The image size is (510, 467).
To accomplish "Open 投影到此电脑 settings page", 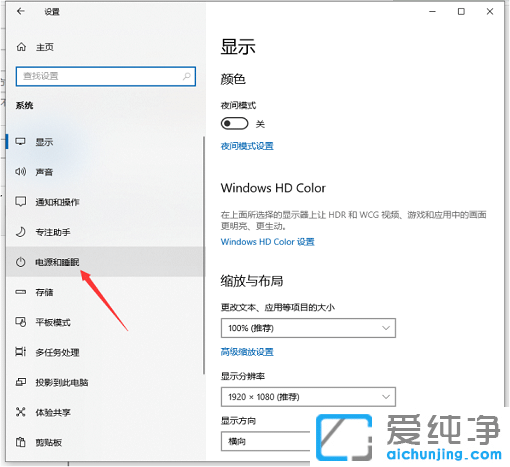I will (x=105, y=382).
